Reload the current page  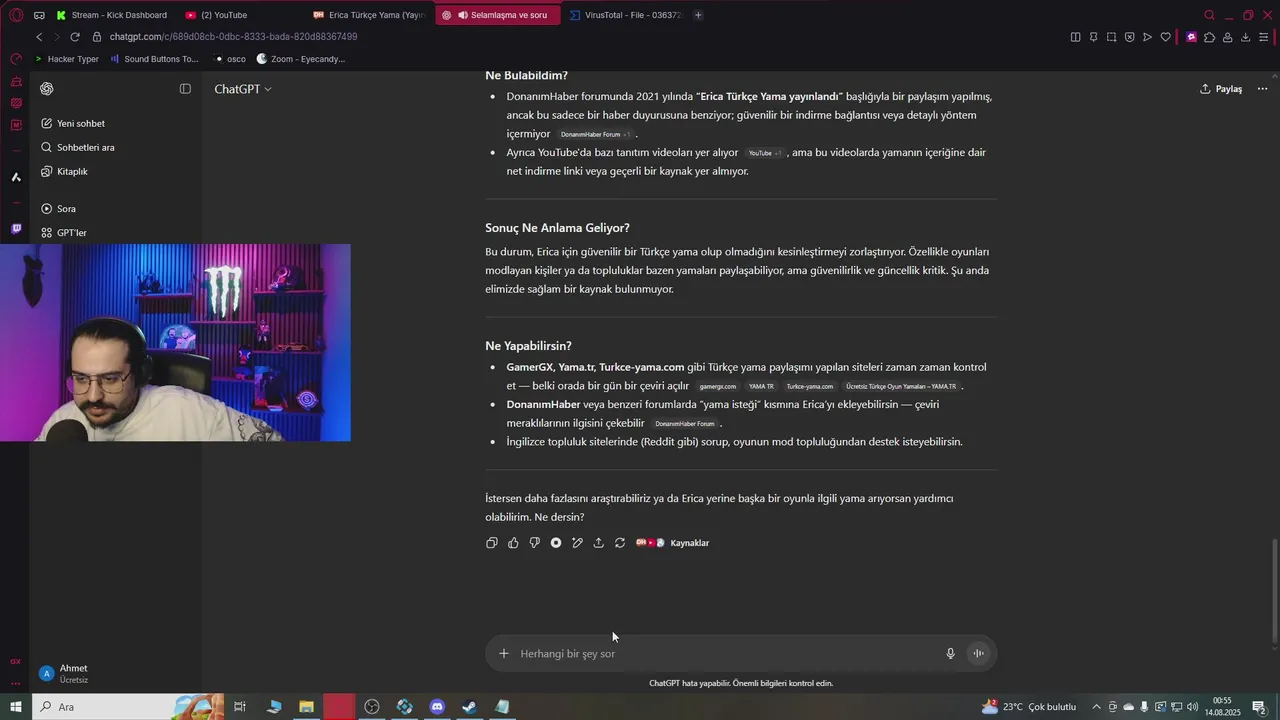74,37
